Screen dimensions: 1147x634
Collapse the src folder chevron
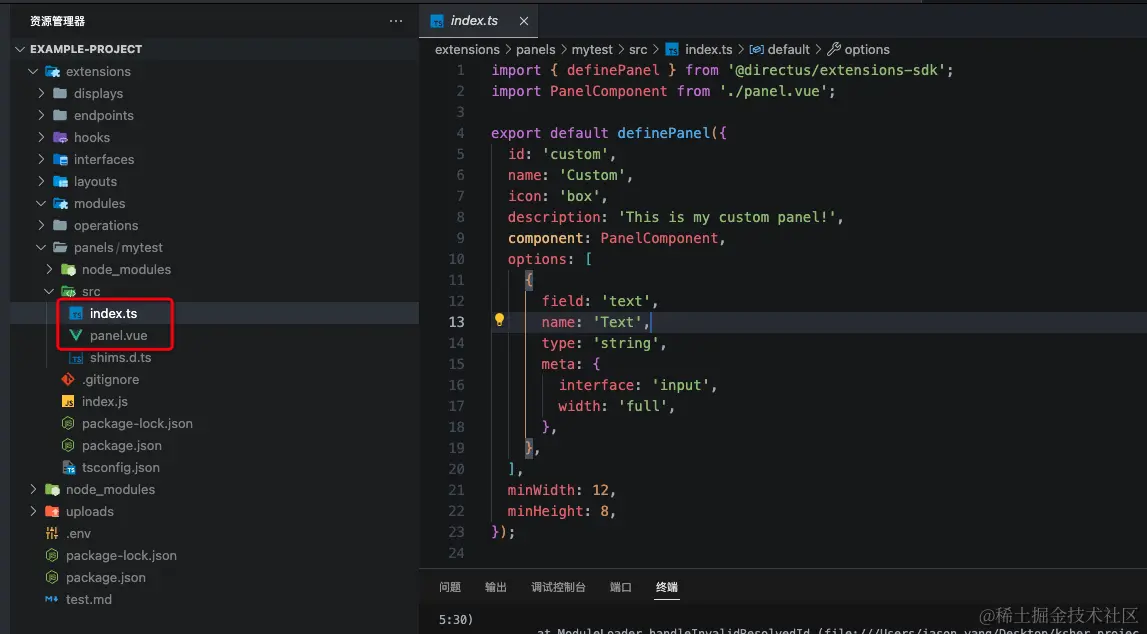tap(49, 291)
